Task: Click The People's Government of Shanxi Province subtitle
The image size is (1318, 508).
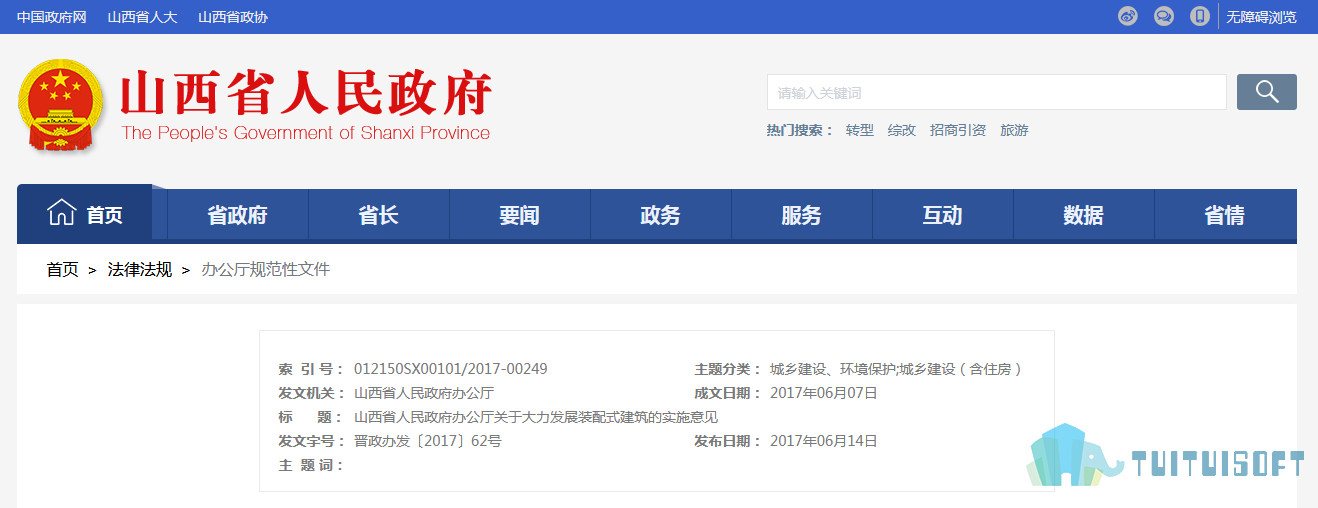Action: 306,133
